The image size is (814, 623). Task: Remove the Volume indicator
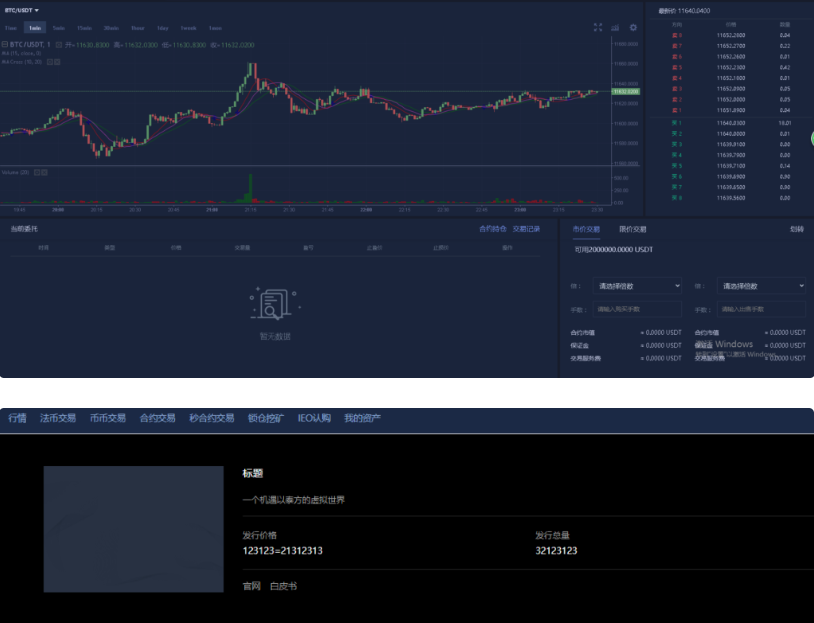tap(44, 172)
